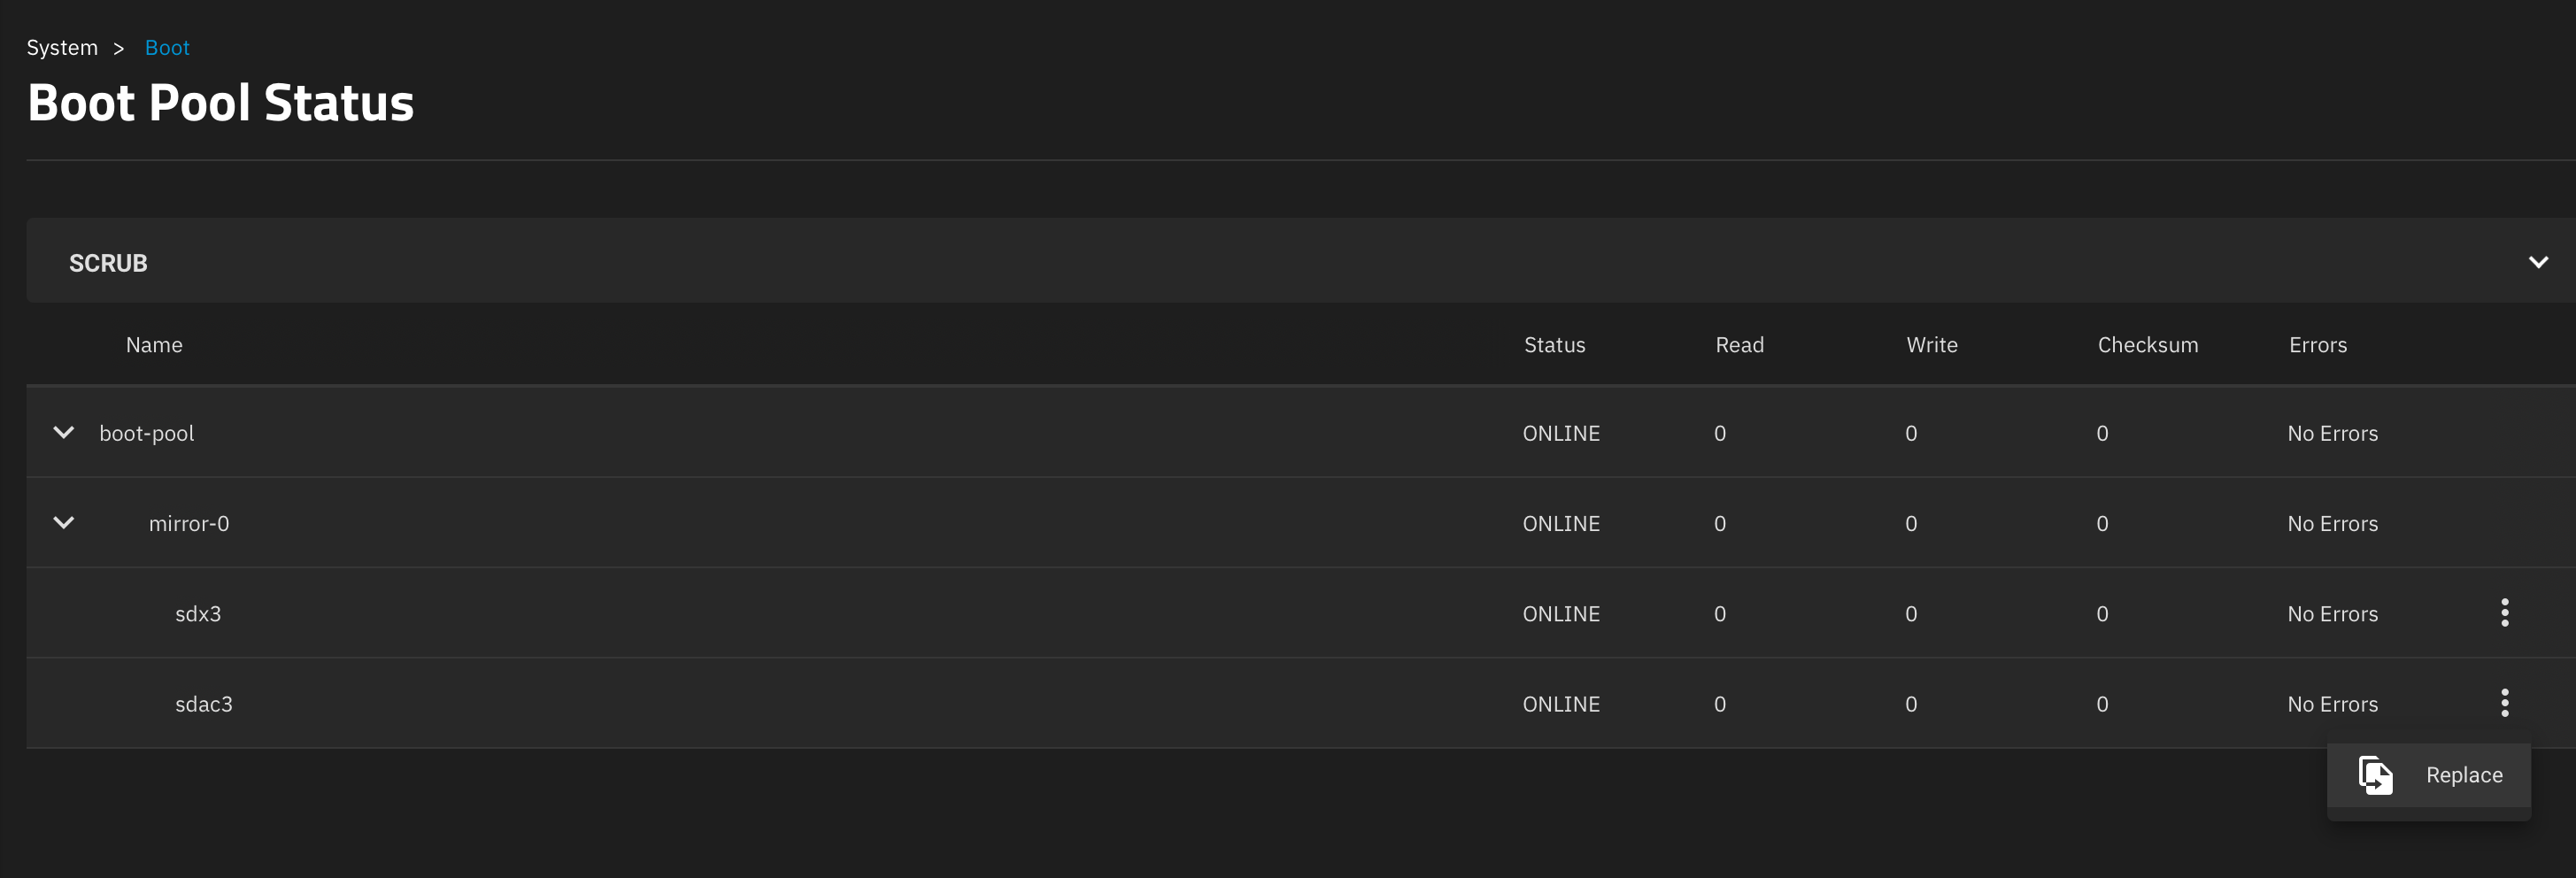Select the sdx3 disk name
The height and width of the screenshot is (878, 2576).
(x=198, y=614)
